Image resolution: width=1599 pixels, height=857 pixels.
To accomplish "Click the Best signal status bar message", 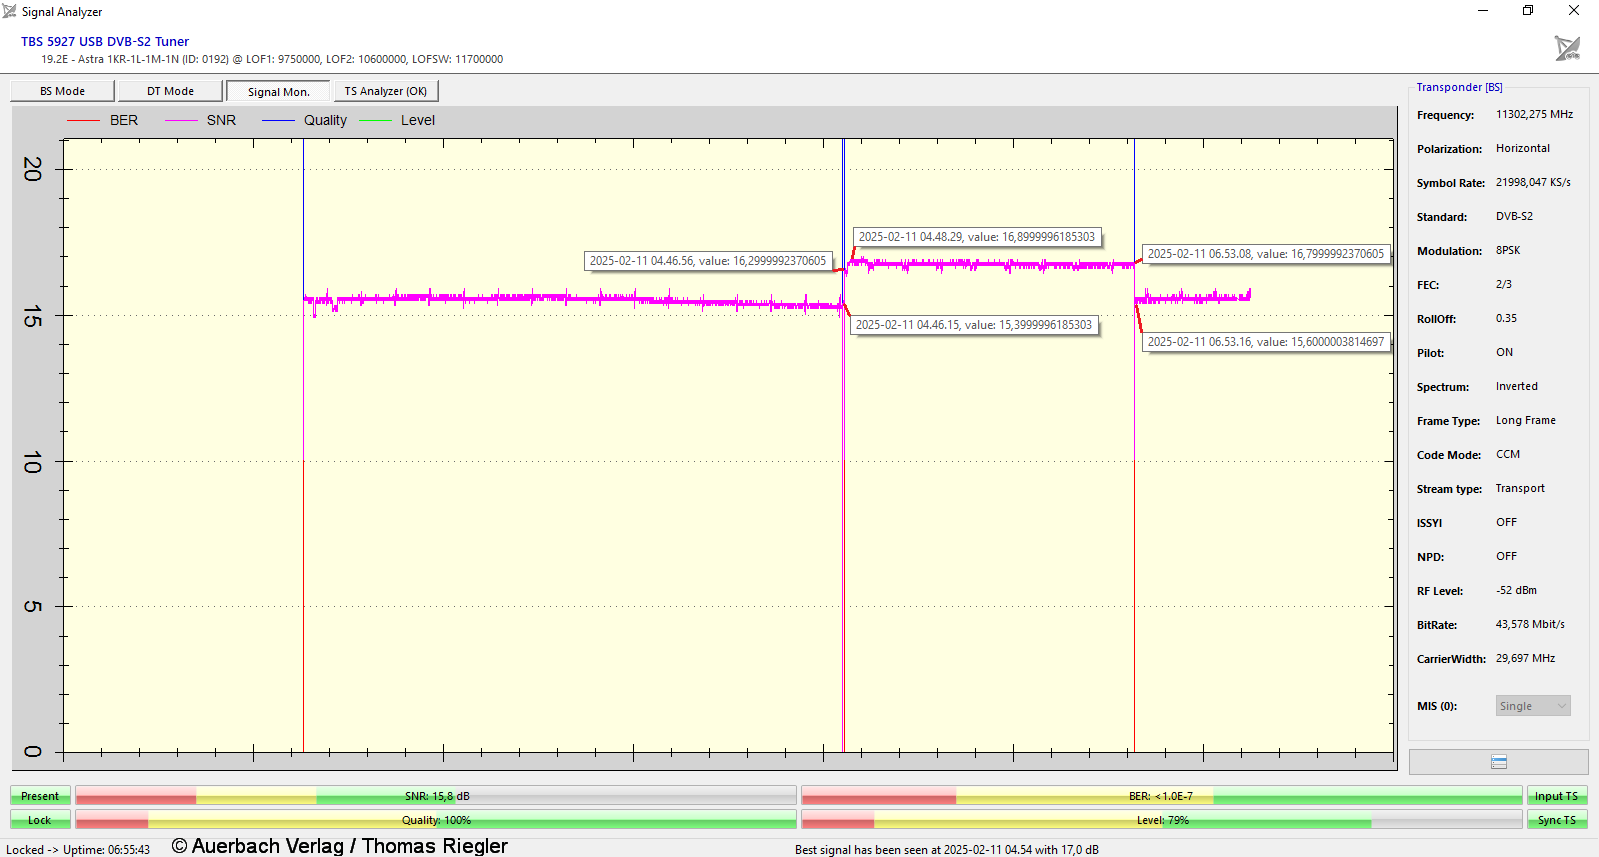I will (x=947, y=850).
